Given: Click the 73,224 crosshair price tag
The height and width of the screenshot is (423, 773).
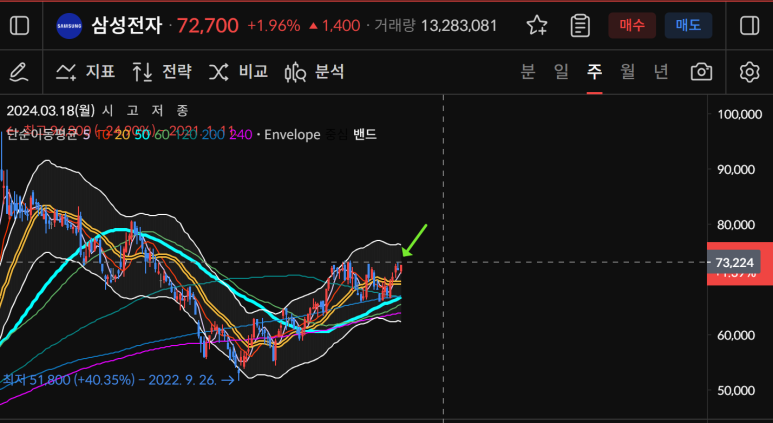Looking at the screenshot, I should pyautogui.click(x=734, y=263).
